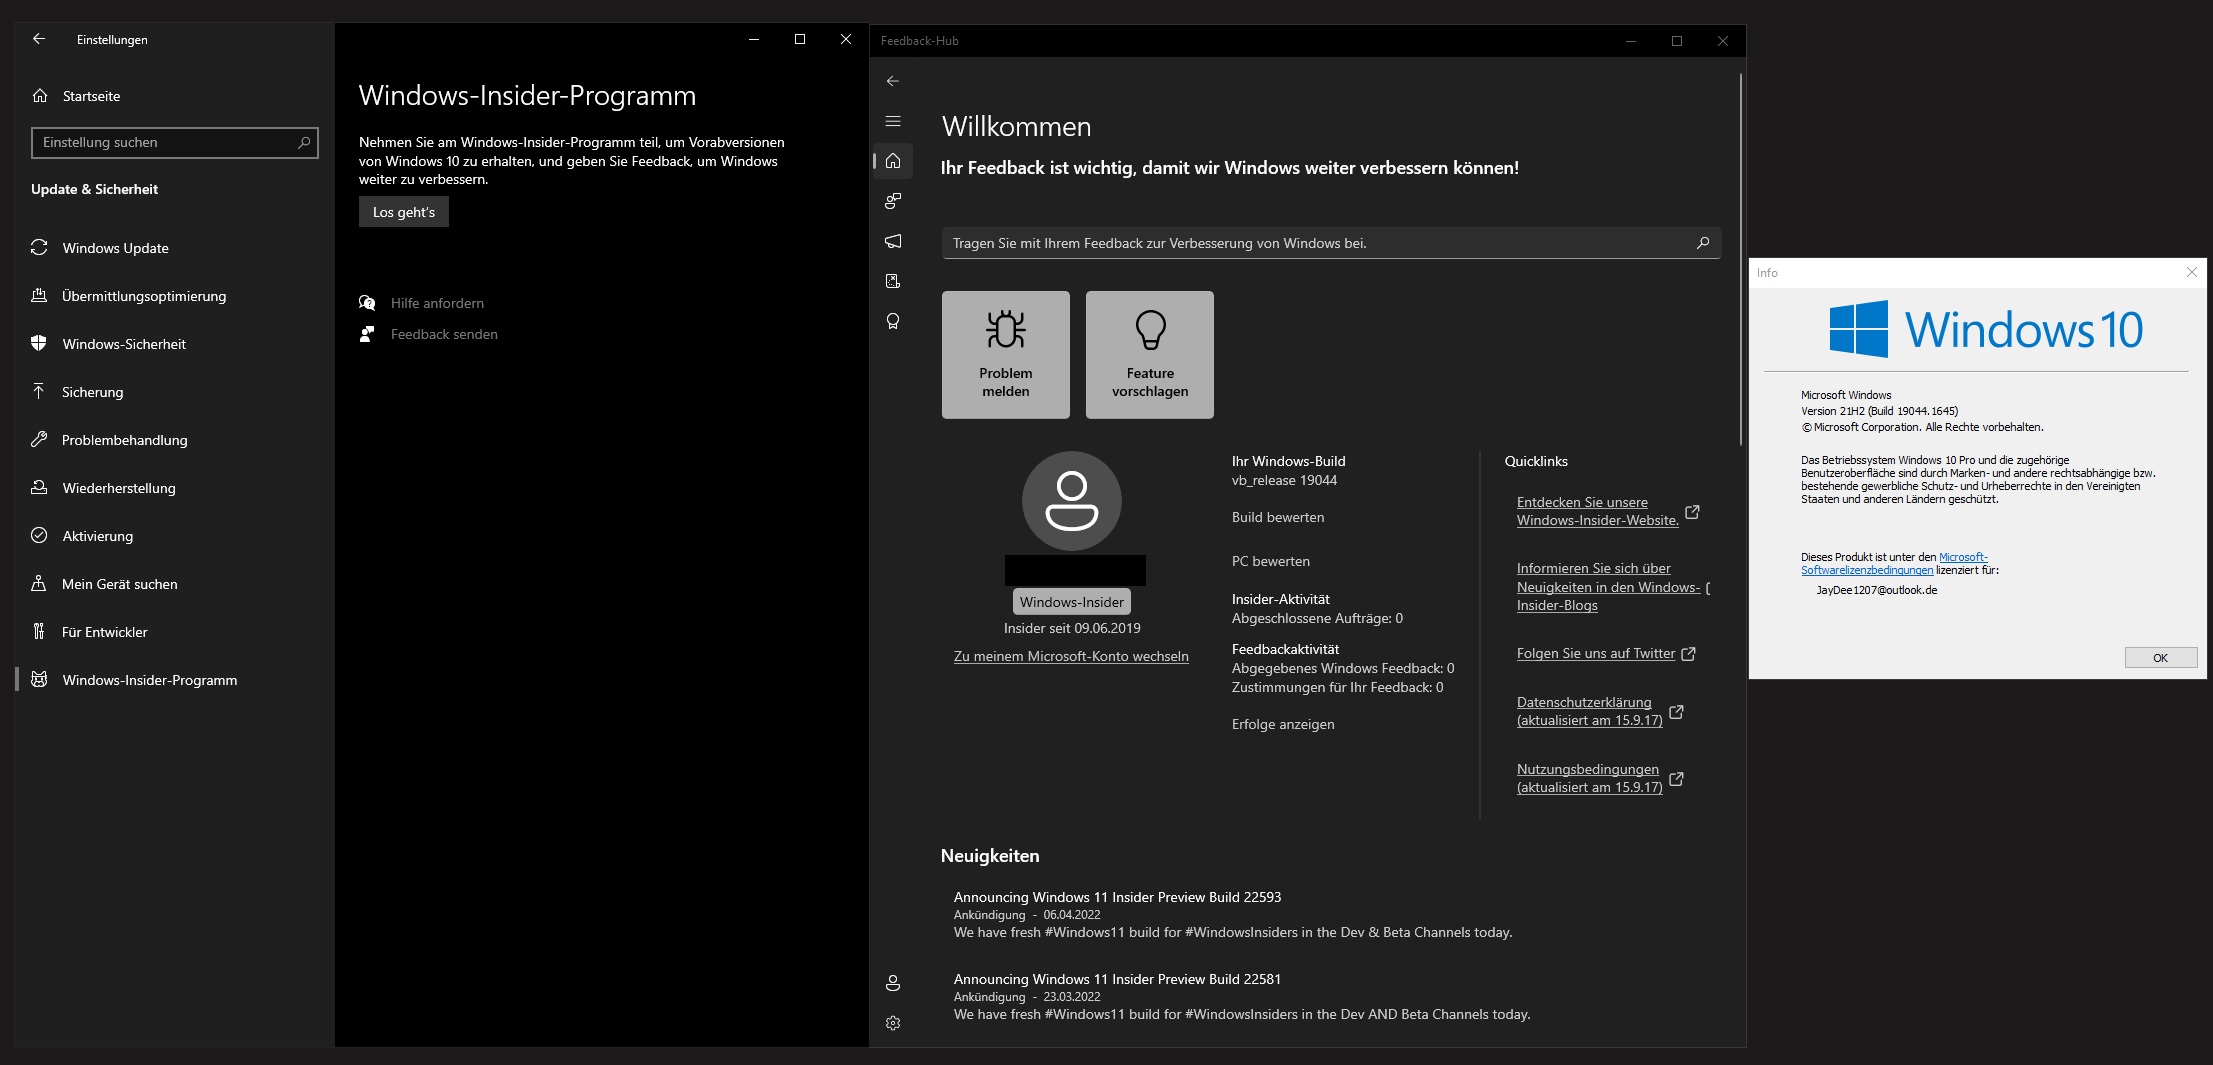Click the Feedback-Hub vertical scrollbar
Image resolution: width=2213 pixels, height=1065 pixels.
click(x=1741, y=260)
